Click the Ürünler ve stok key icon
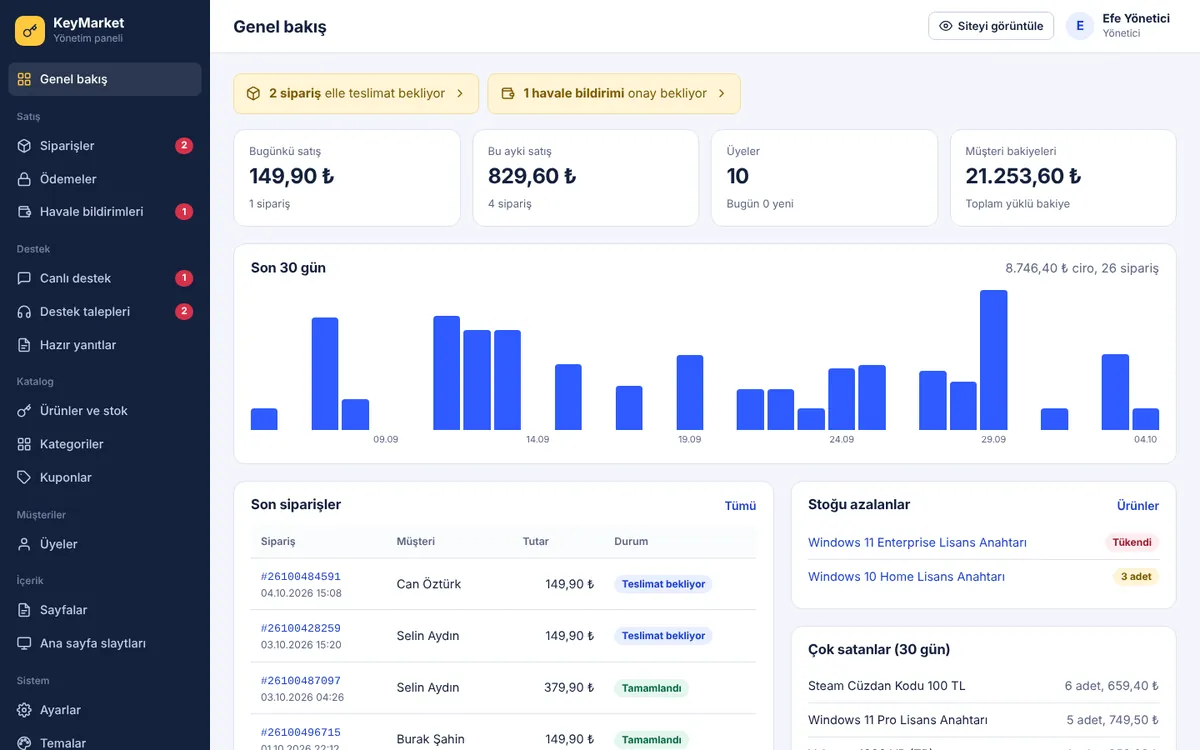 tap(25, 411)
